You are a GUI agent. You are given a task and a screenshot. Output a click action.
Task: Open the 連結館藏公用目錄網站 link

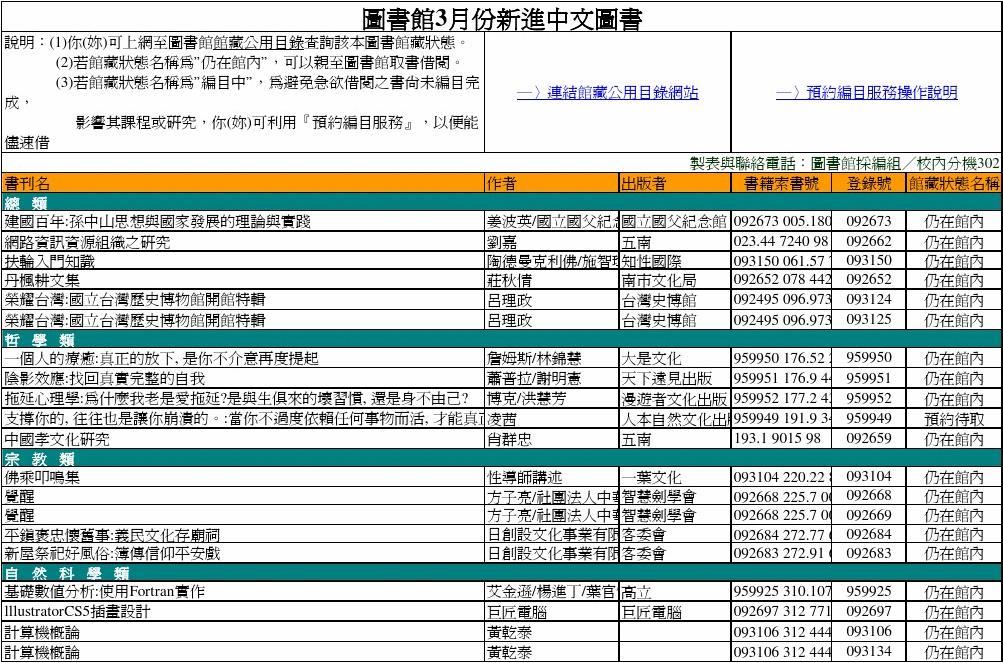click(608, 93)
